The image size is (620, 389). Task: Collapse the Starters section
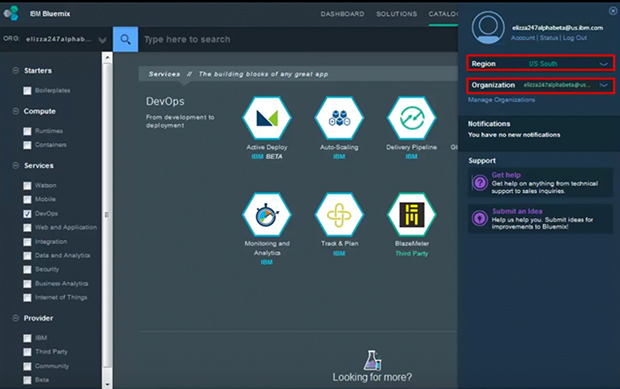[15, 70]
